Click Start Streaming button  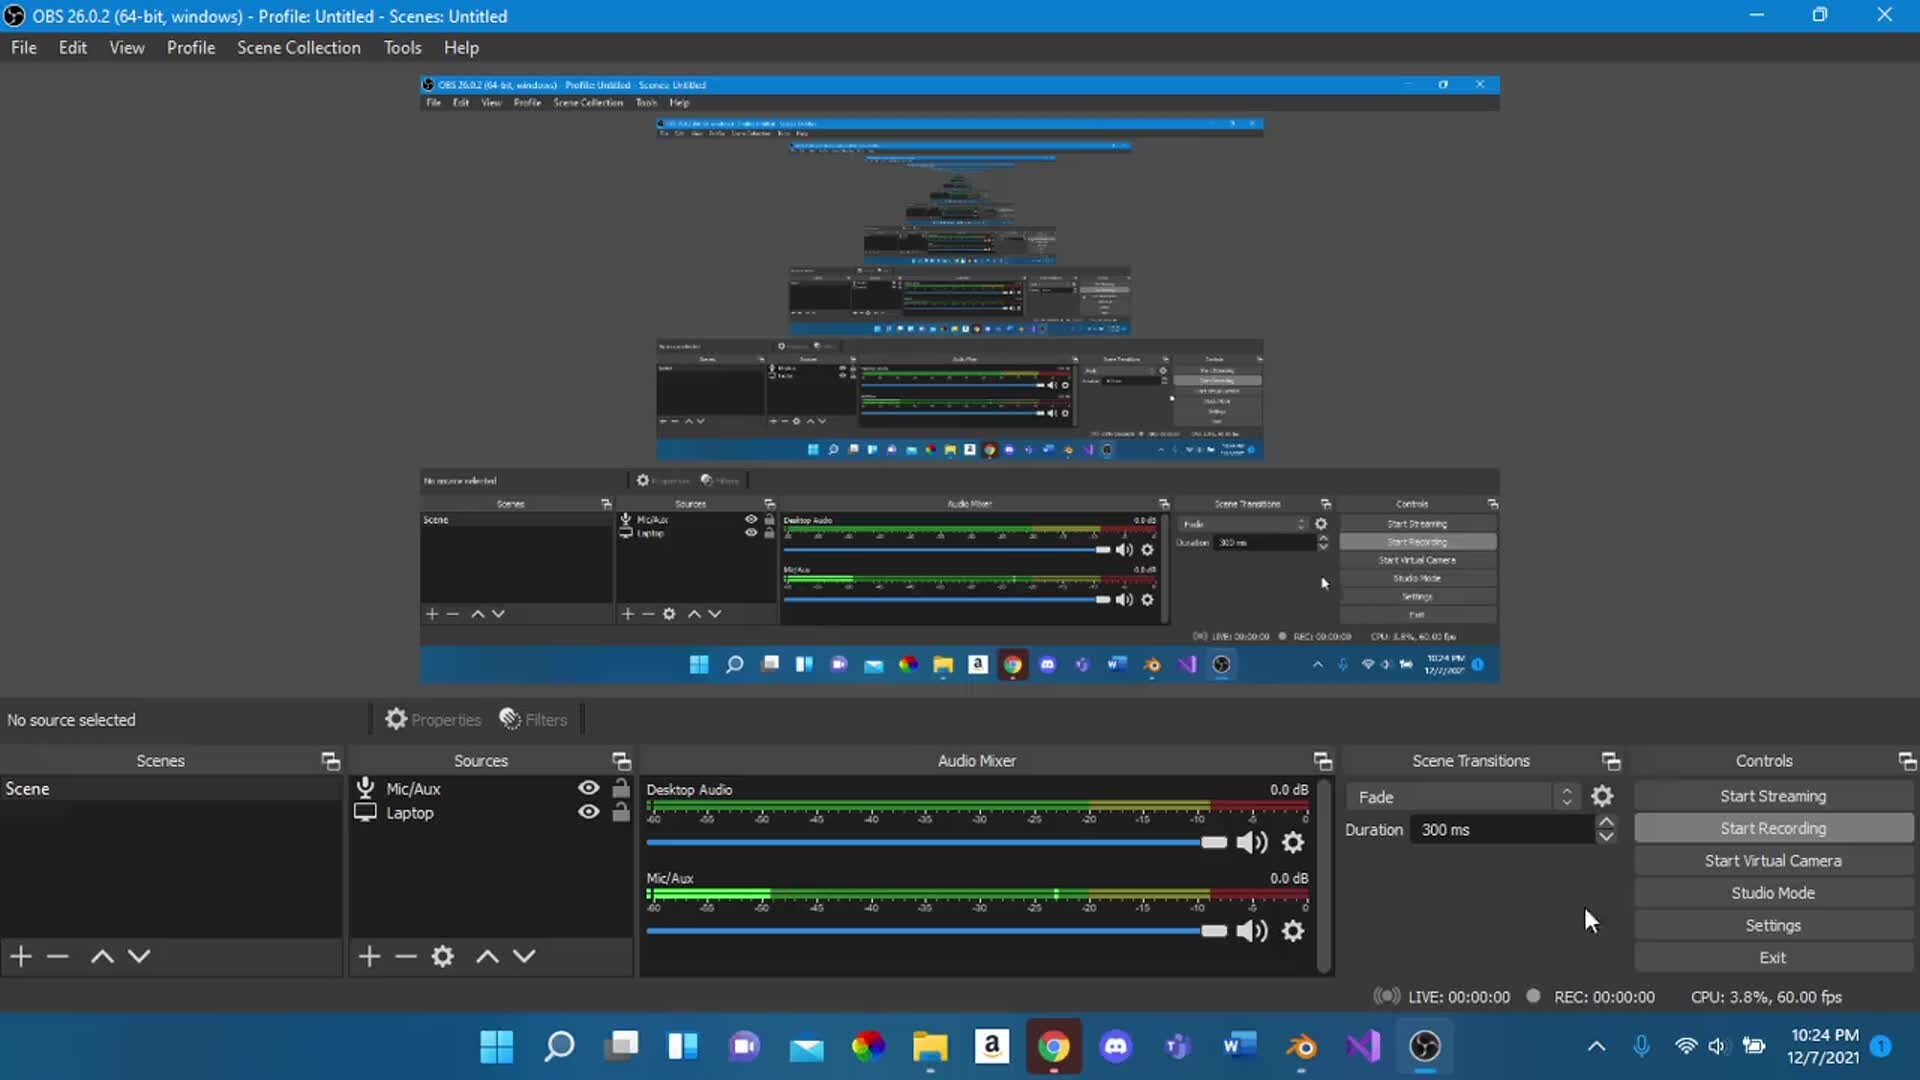tap(1773, 796)
